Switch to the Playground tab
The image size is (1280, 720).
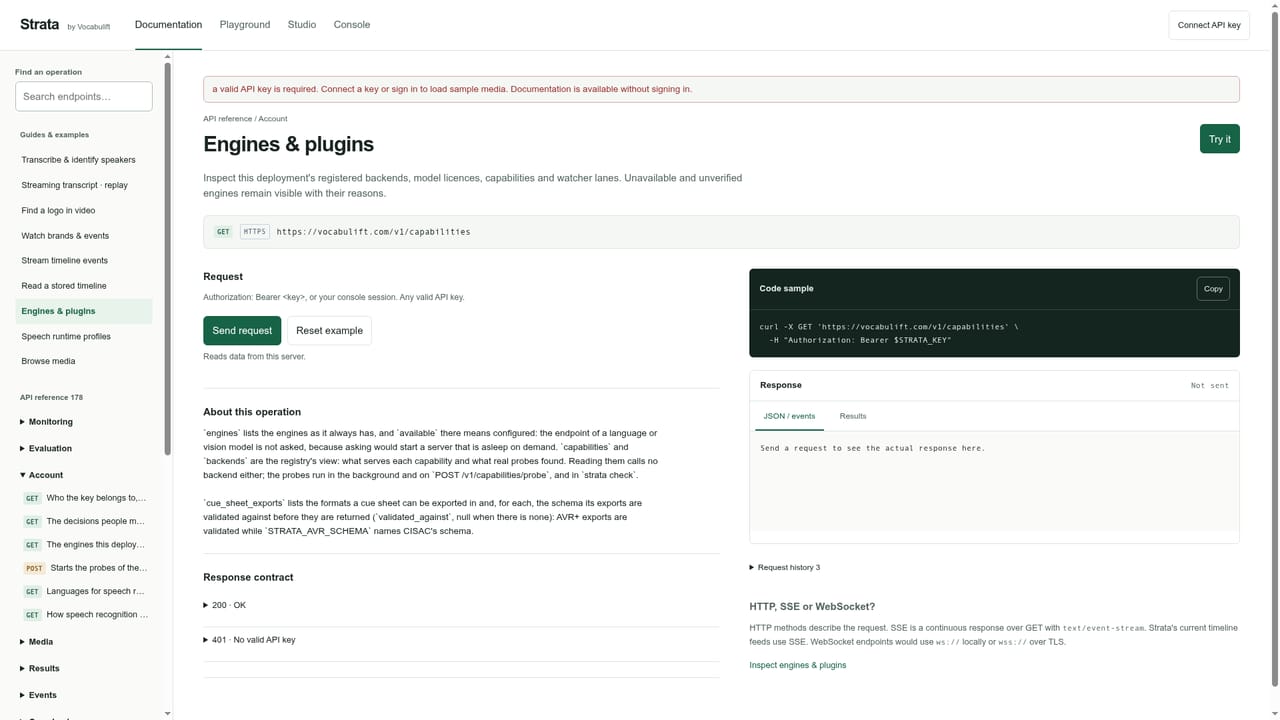click(x=245, y=24)
